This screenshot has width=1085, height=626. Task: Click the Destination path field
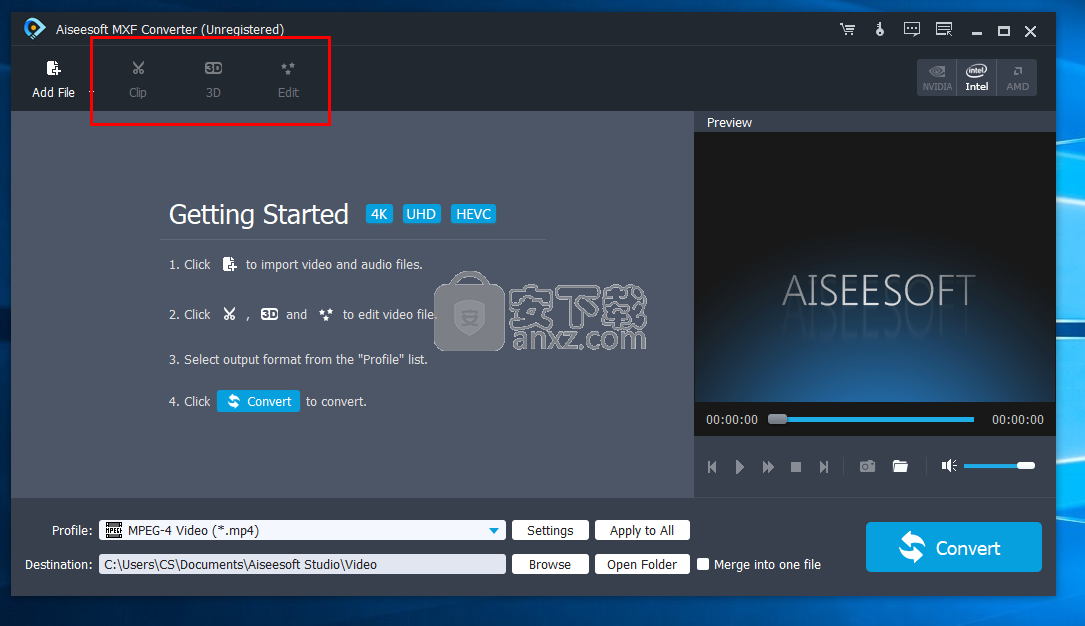point(302,564)
